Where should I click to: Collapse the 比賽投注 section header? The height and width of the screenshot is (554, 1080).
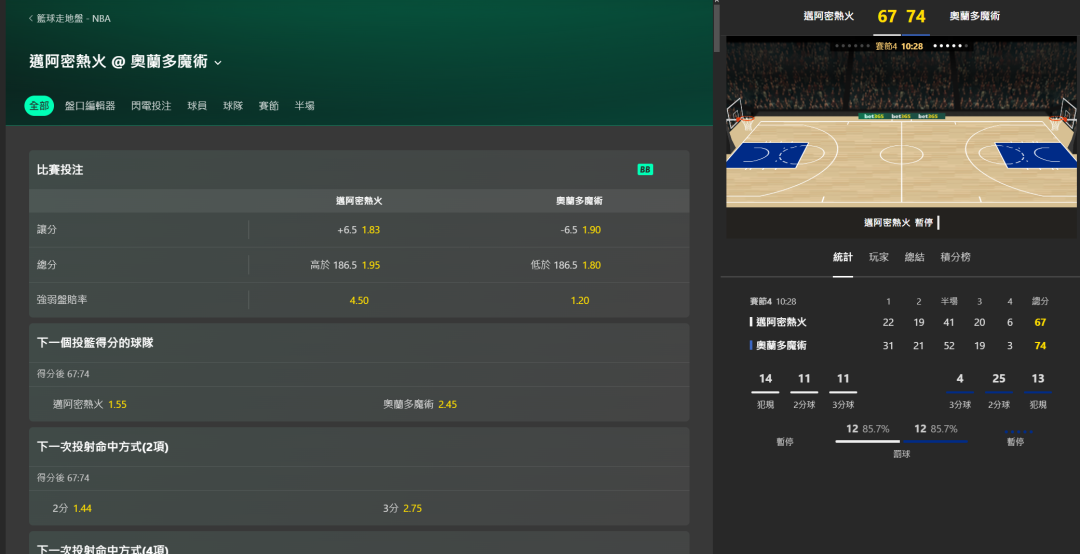[359, 170]
